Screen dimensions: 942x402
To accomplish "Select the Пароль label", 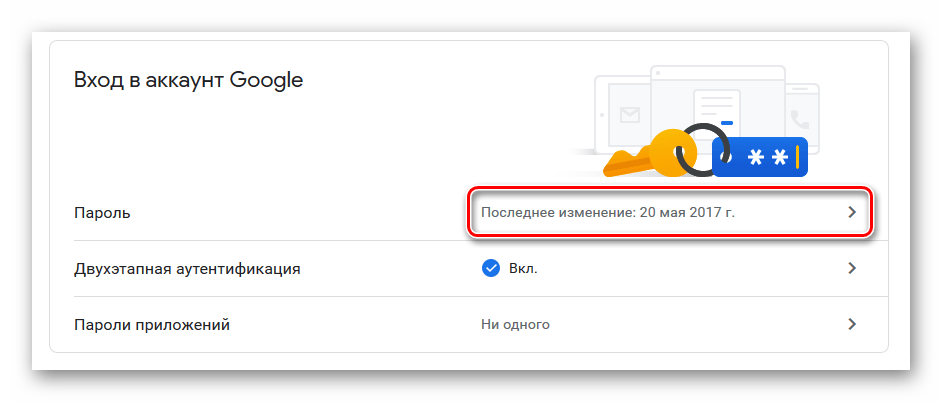I will (x=103, y=213).
